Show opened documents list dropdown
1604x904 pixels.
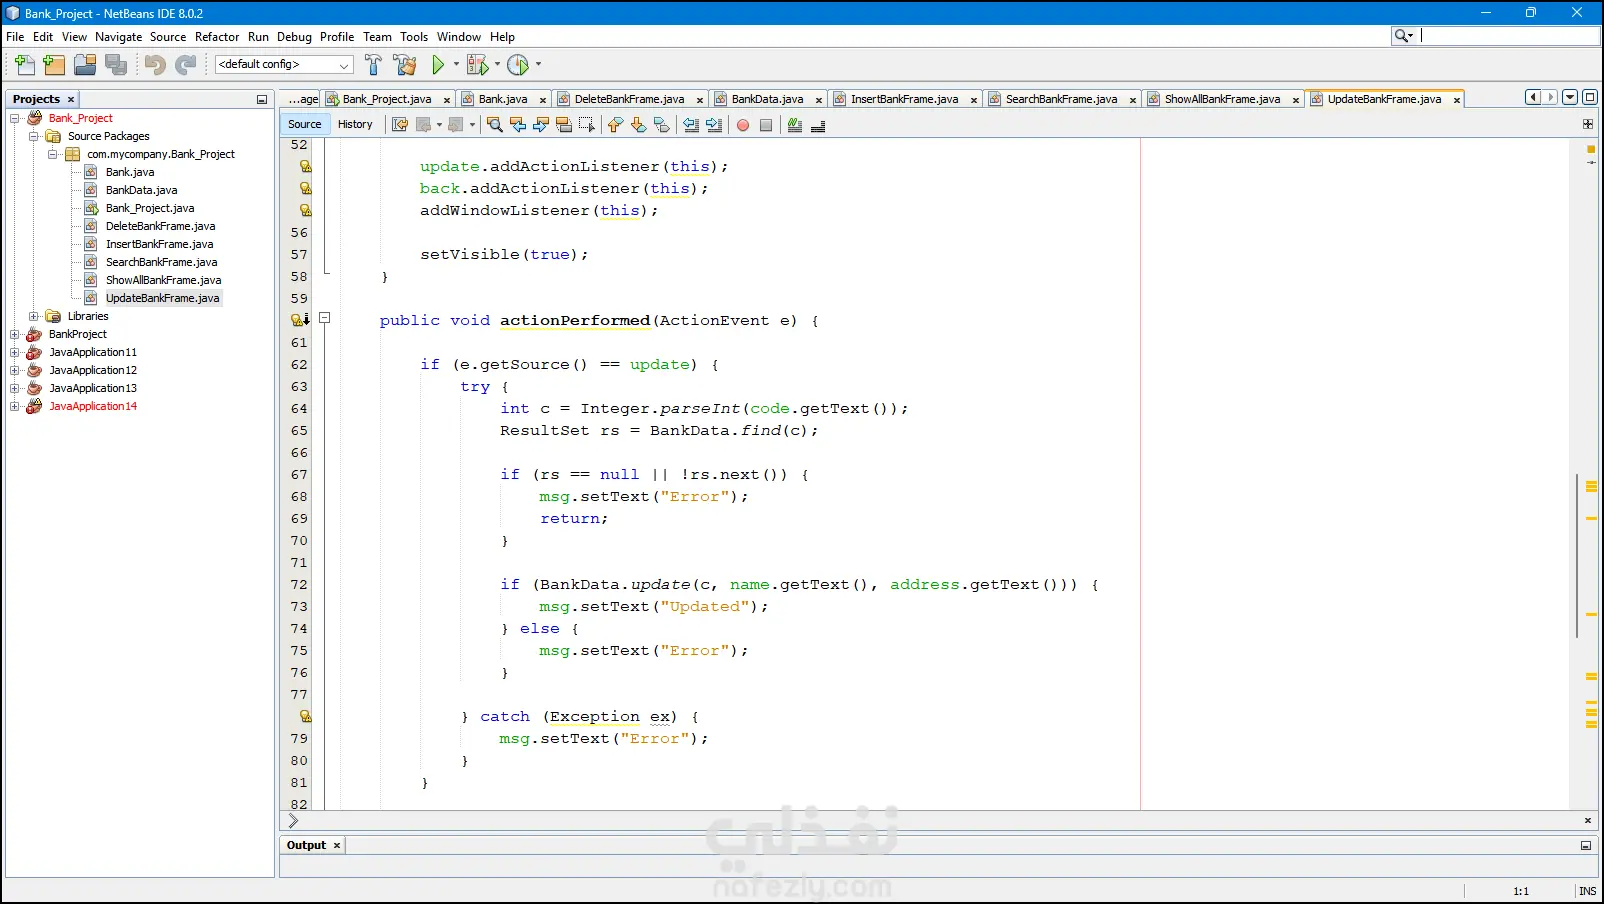(1570, 97)
